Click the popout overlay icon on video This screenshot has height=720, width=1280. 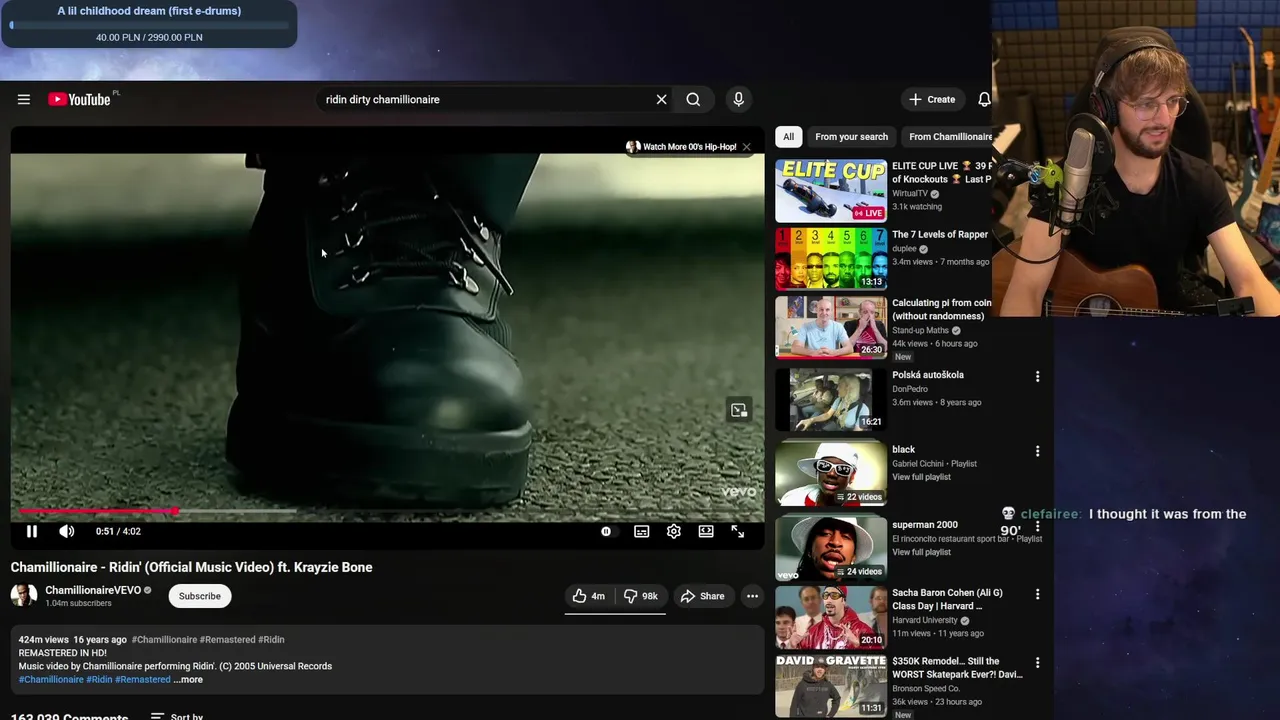point(739,410)
